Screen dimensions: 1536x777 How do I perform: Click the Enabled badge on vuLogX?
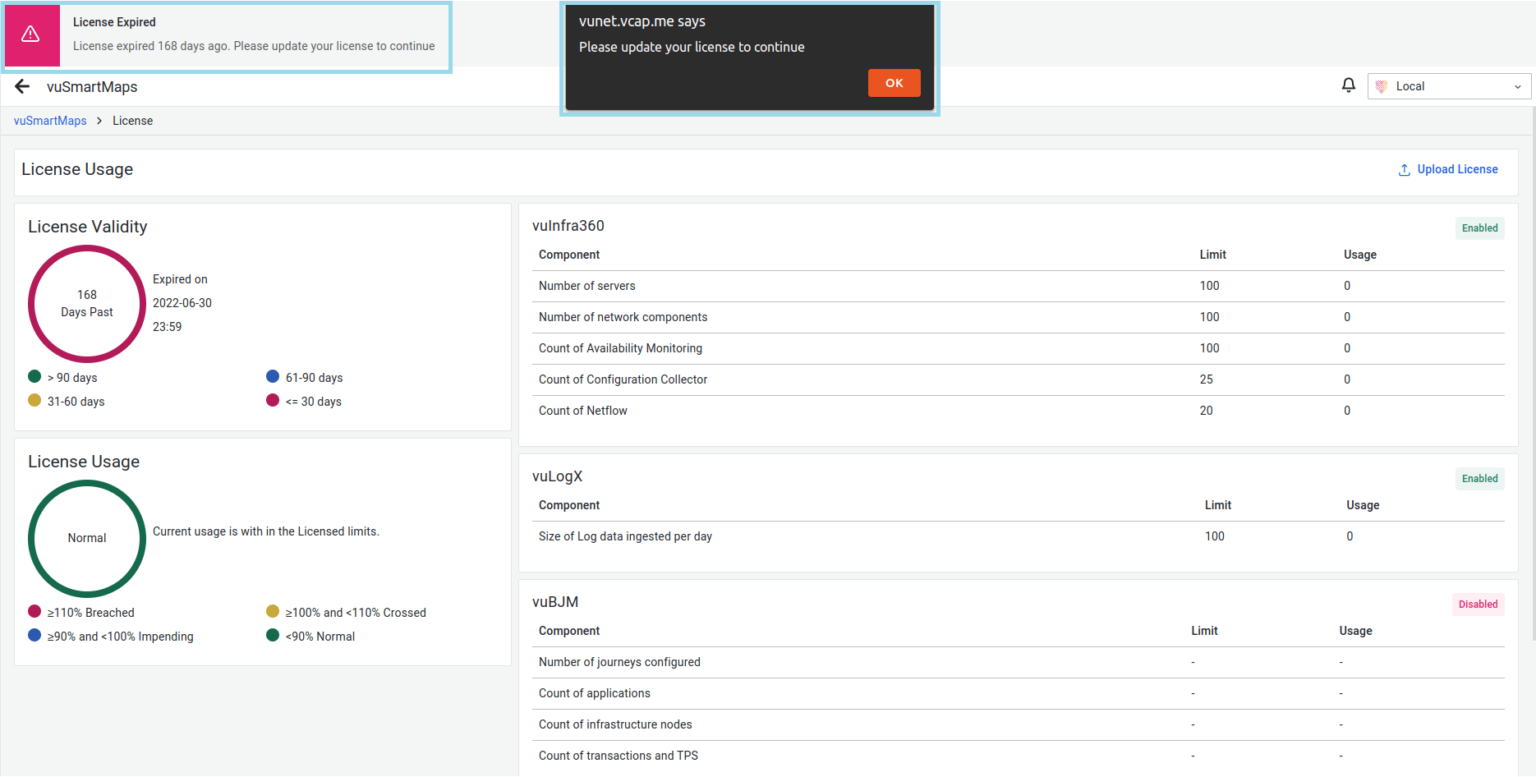[x=1479, y=479]
